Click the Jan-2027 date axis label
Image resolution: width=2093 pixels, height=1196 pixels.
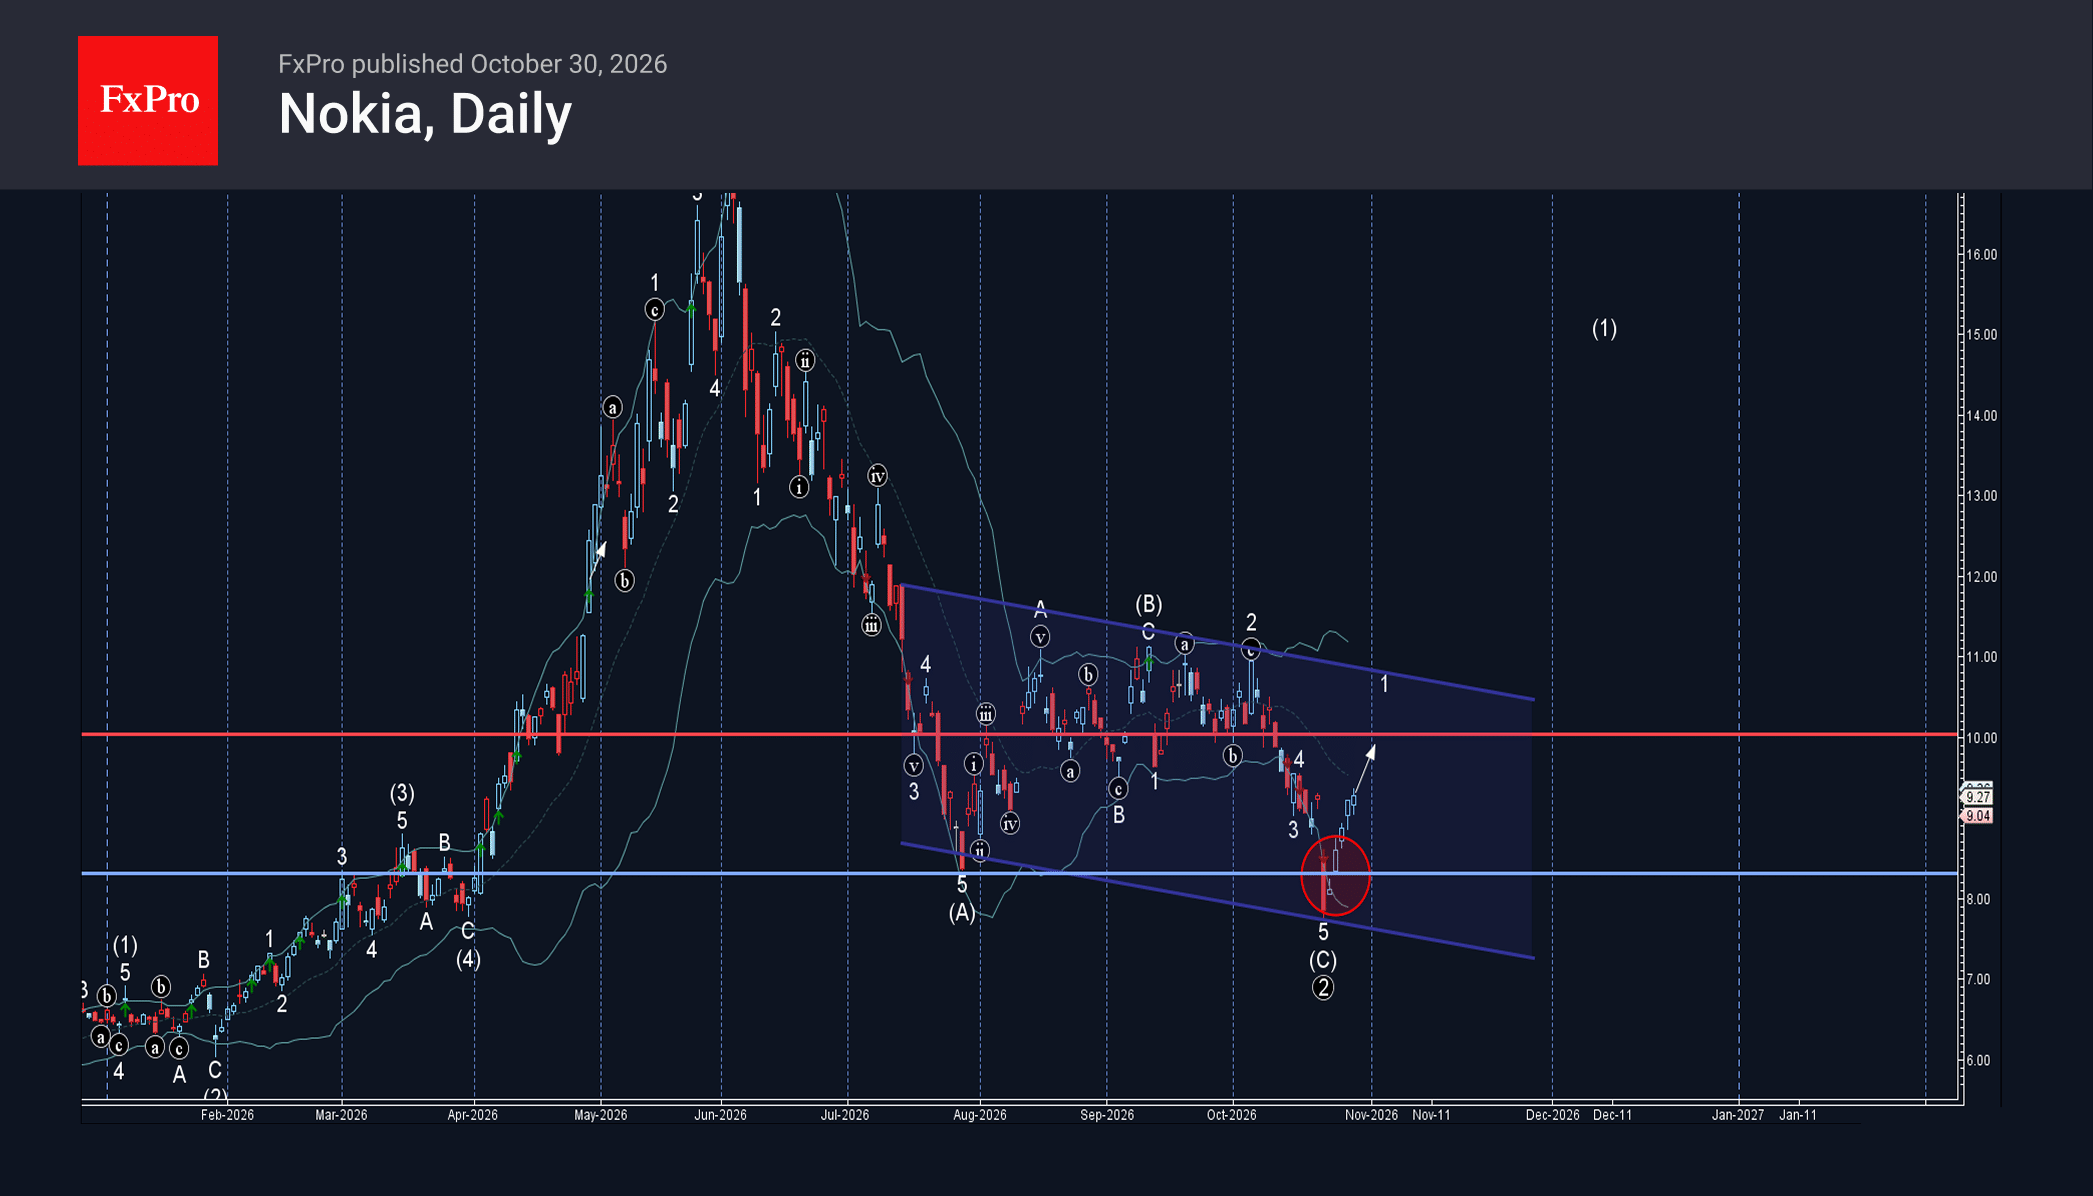[x=1738, y=1115]
